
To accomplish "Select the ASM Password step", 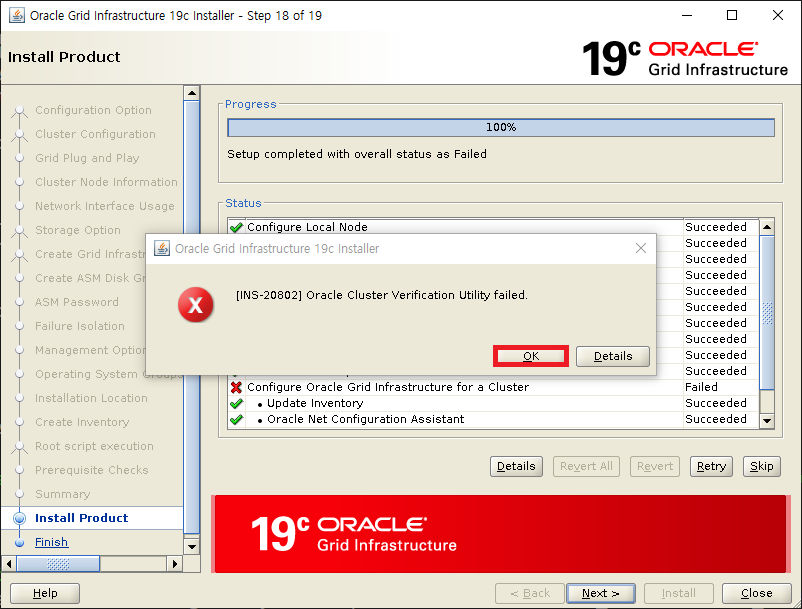I will (x=77, y=302).
